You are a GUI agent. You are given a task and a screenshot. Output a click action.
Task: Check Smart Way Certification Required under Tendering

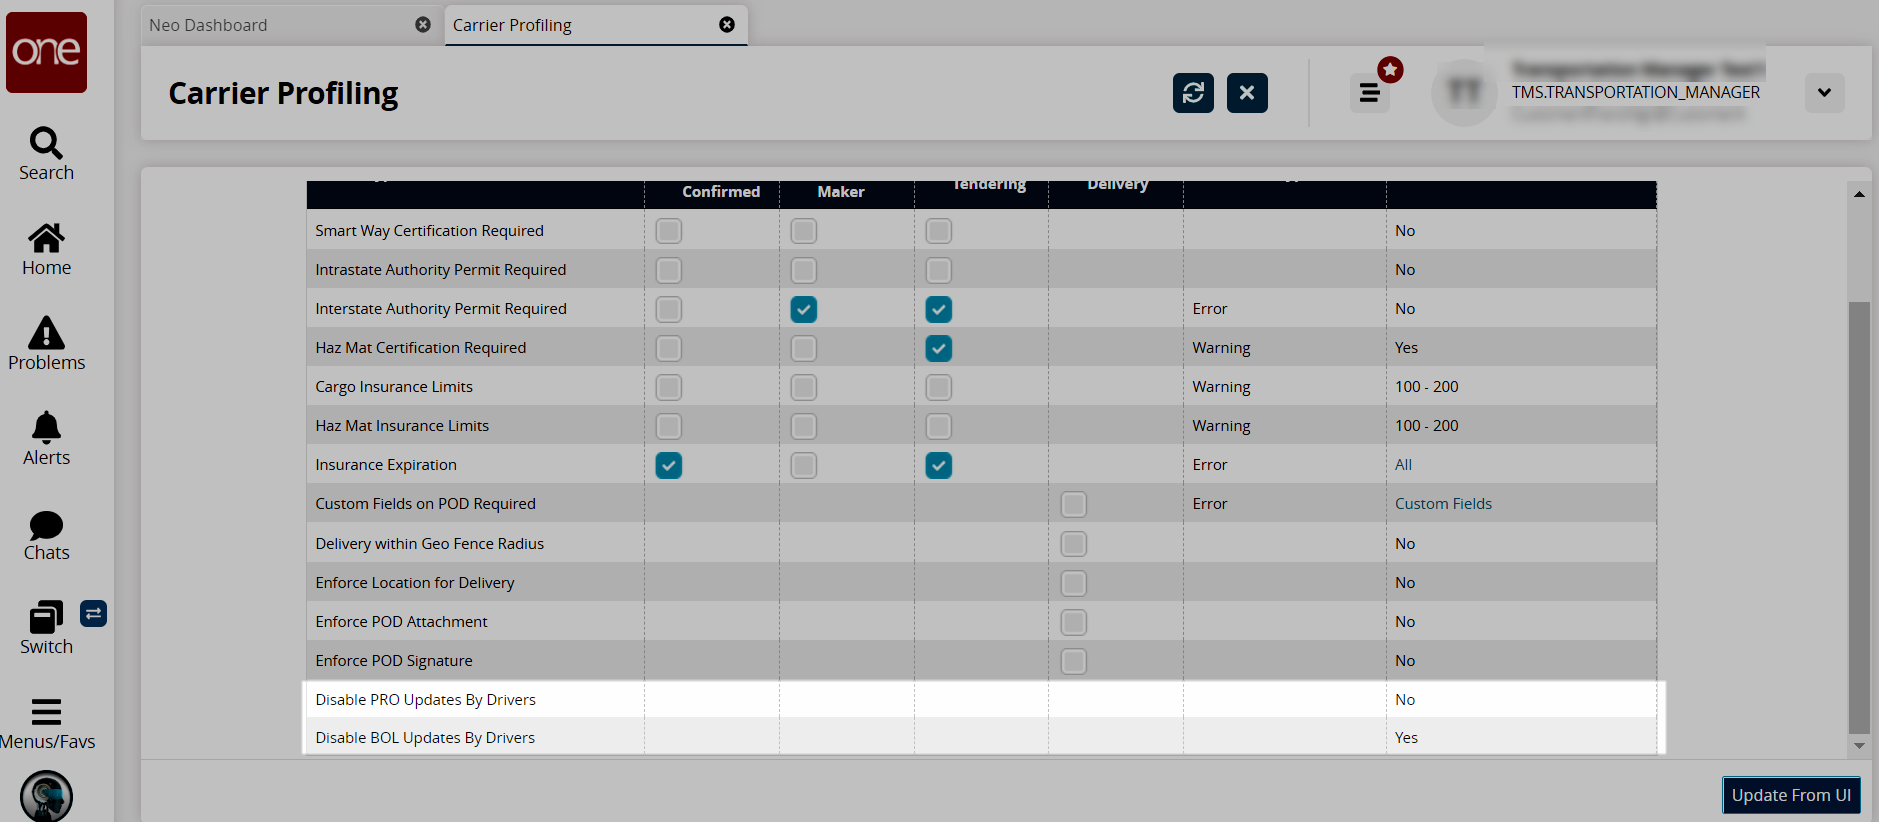pos(939,231)
